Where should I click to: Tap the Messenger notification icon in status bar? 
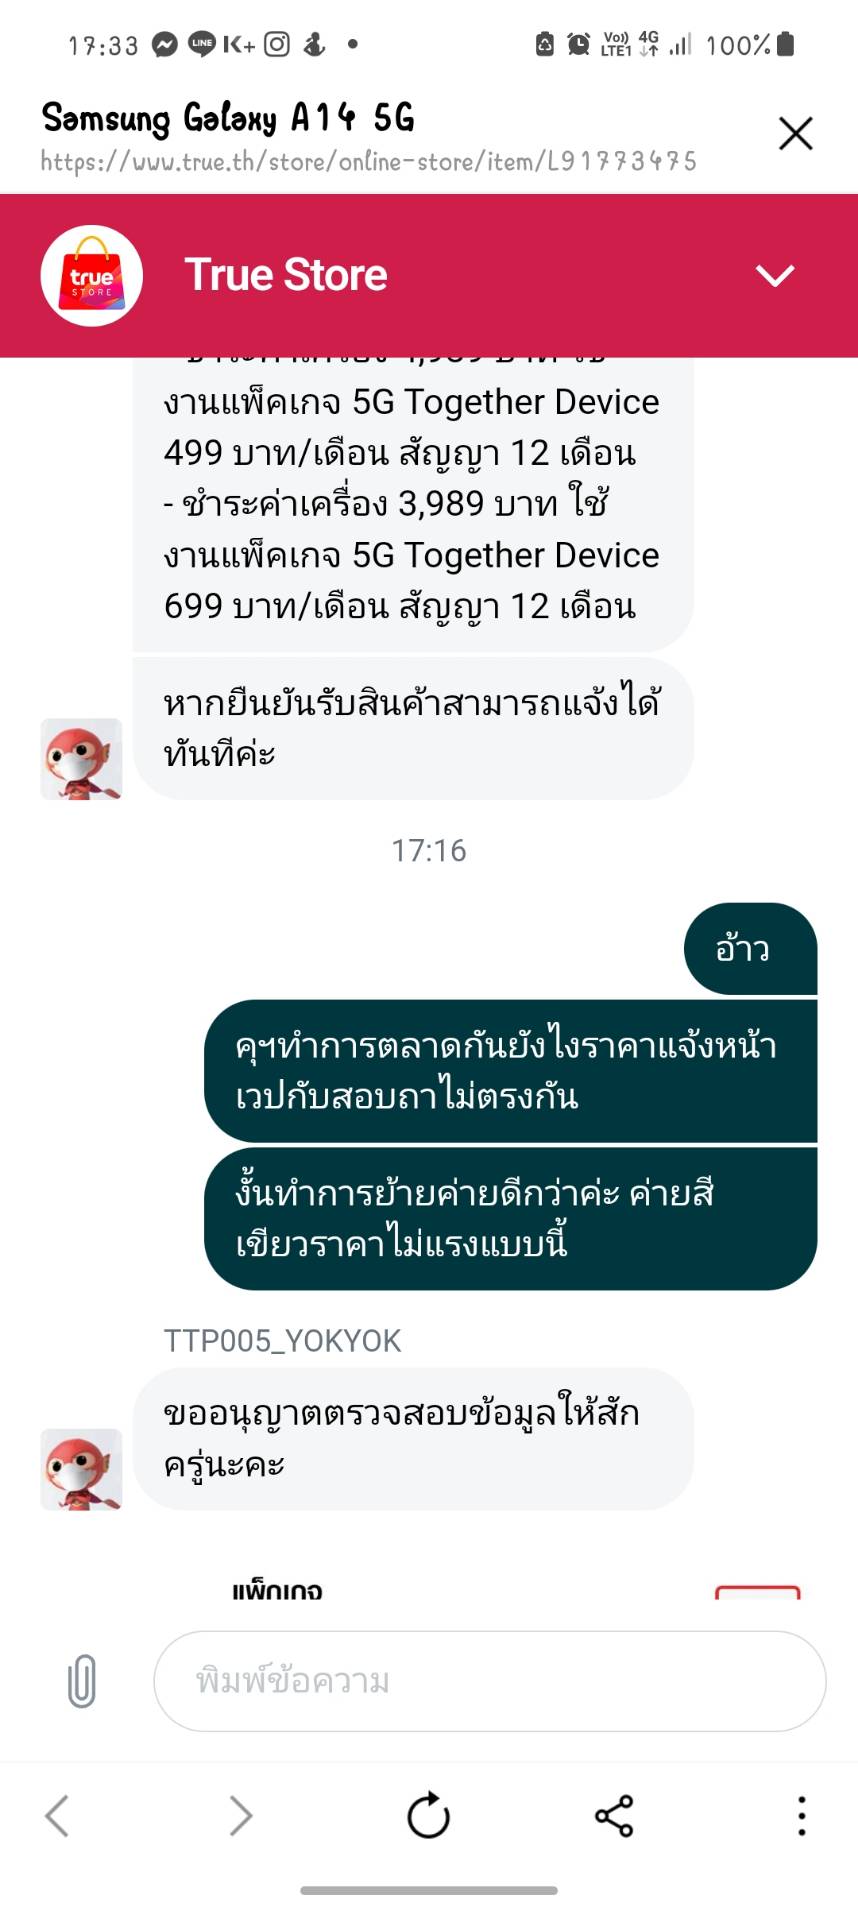pos(165,44)
